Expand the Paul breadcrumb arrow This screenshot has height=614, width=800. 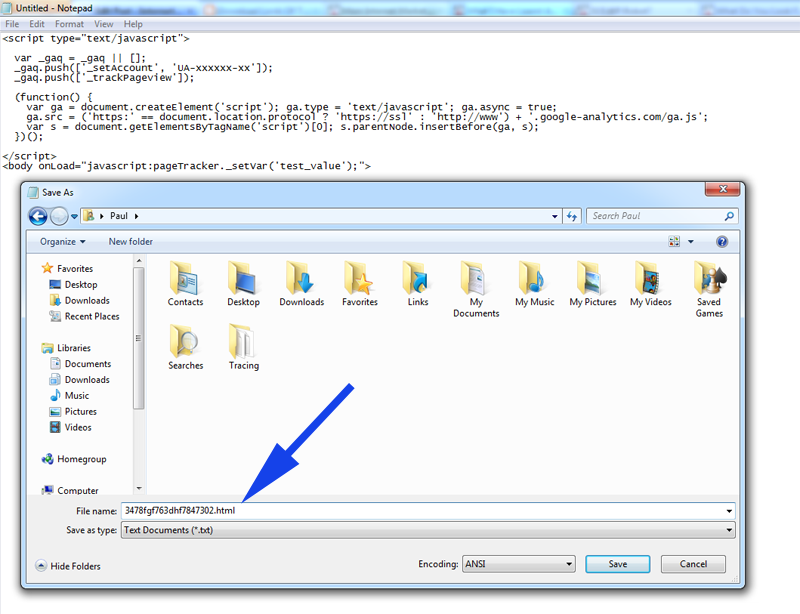tap(136, 216)
